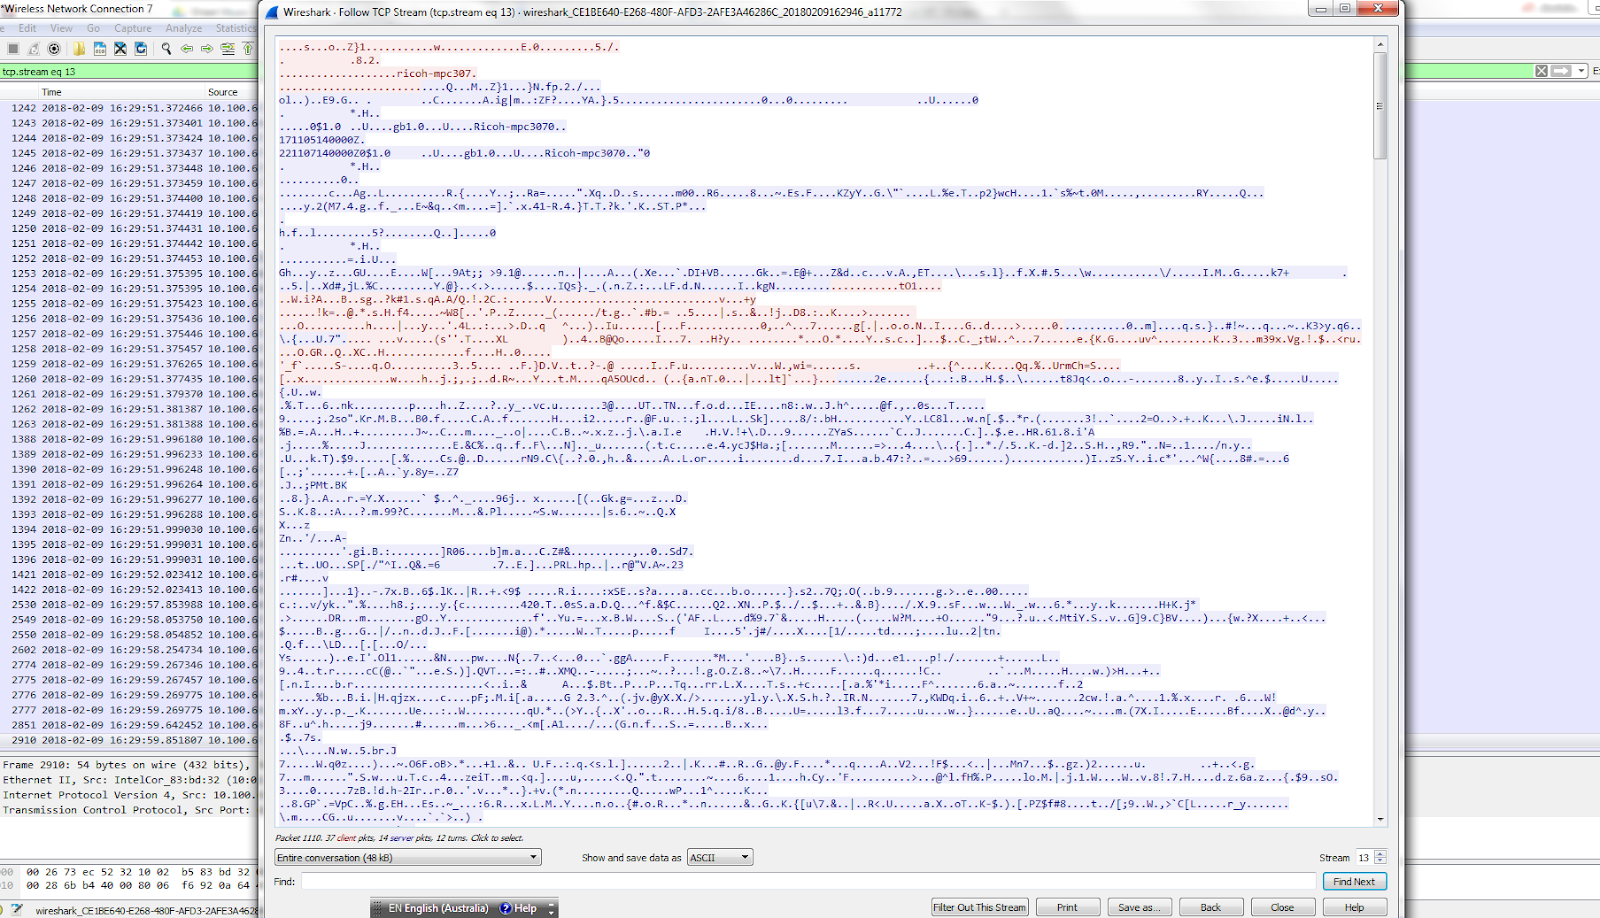Open capture options gear icon
Viewport: 1600px width, 918px height.
[54, 48]
